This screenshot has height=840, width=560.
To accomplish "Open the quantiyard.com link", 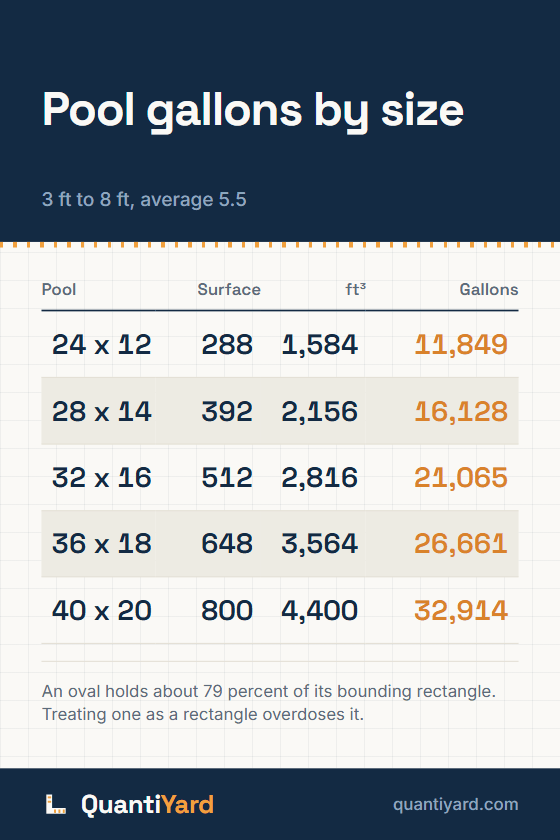I will [456, 805].
